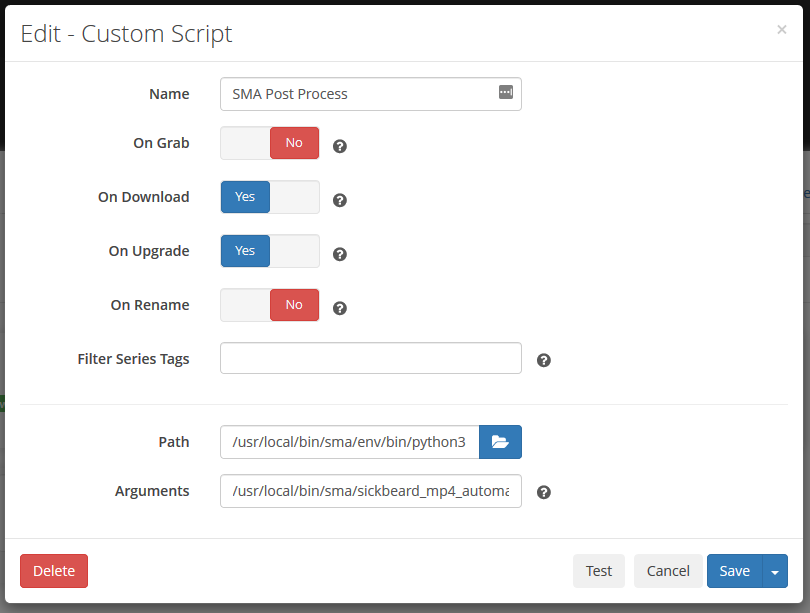View the On Rename help icon
Viewport: 810px width, 613px height.
pos(339,308)
